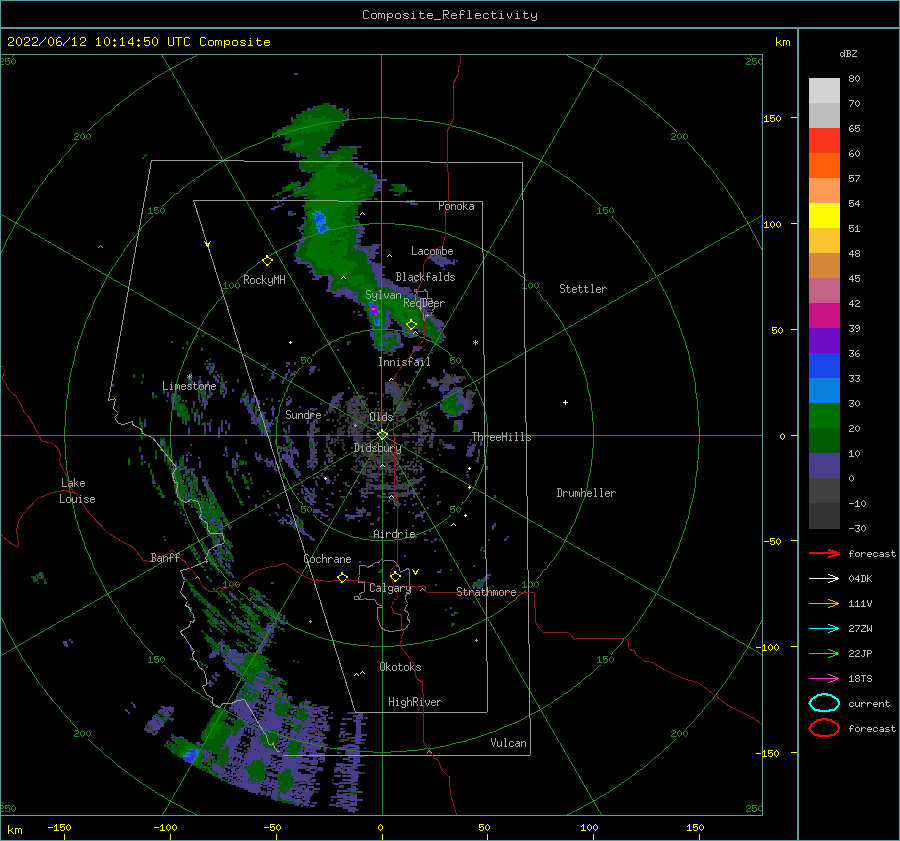Click the yellow diamond marker near RockyMH

[x=267, y=261]
